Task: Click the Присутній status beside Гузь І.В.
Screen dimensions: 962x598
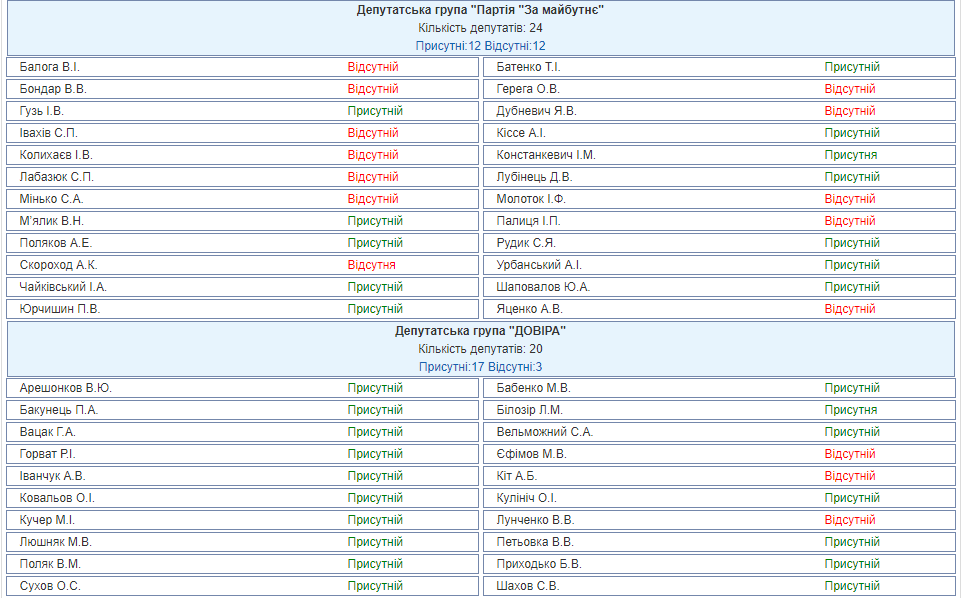Action: (x=375, y=111)
